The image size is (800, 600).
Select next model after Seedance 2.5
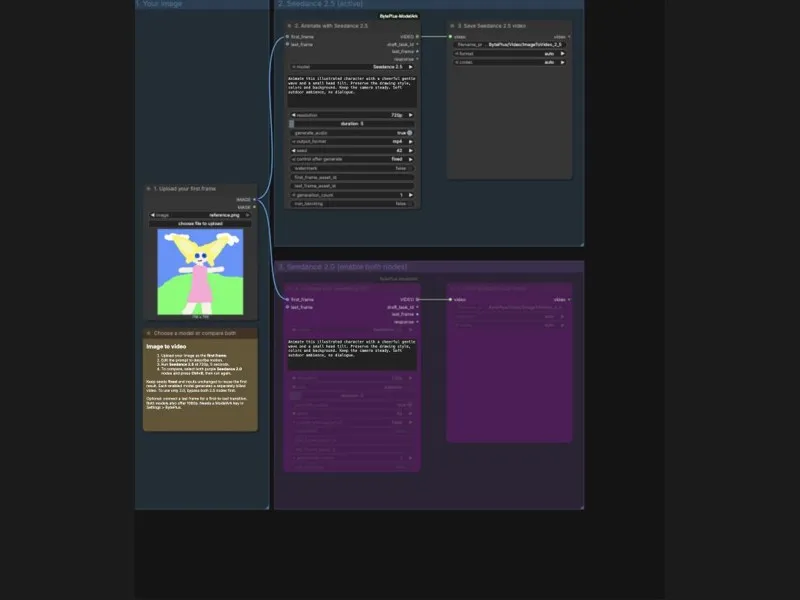click(411, 67)
